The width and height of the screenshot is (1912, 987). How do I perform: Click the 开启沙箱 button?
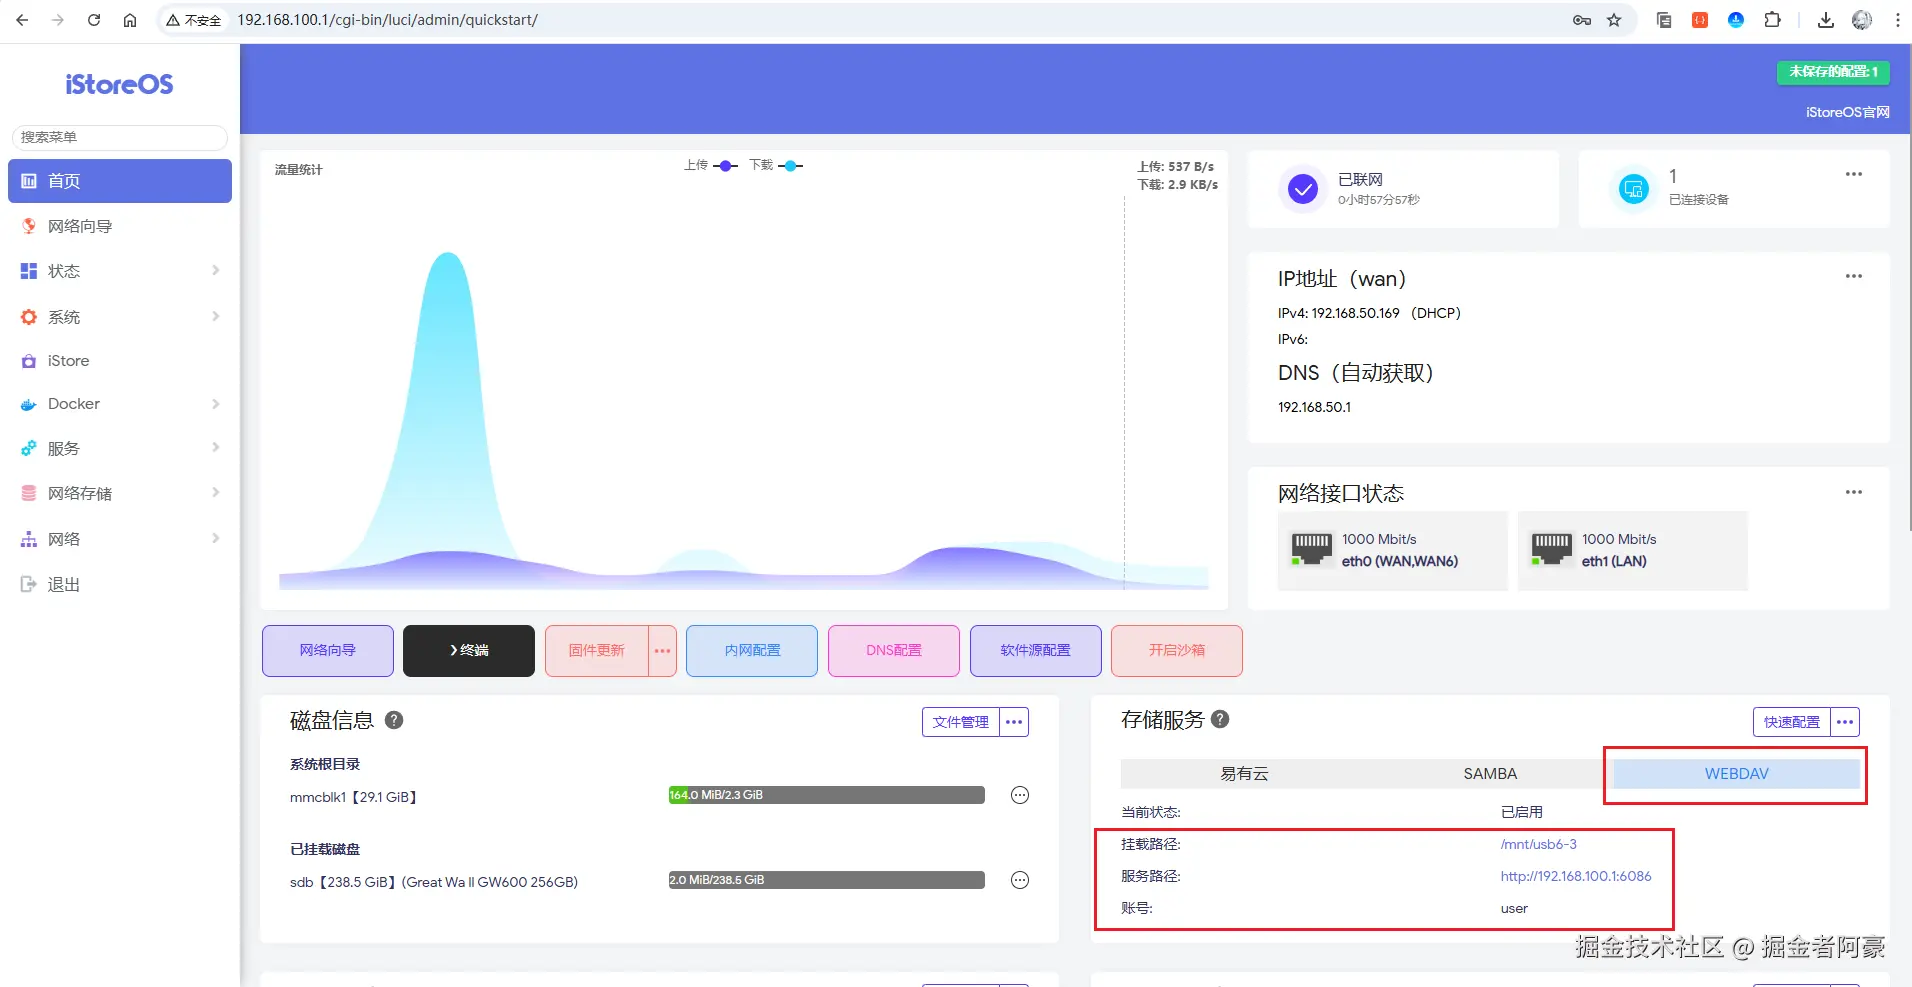[x=1177, y=651]
